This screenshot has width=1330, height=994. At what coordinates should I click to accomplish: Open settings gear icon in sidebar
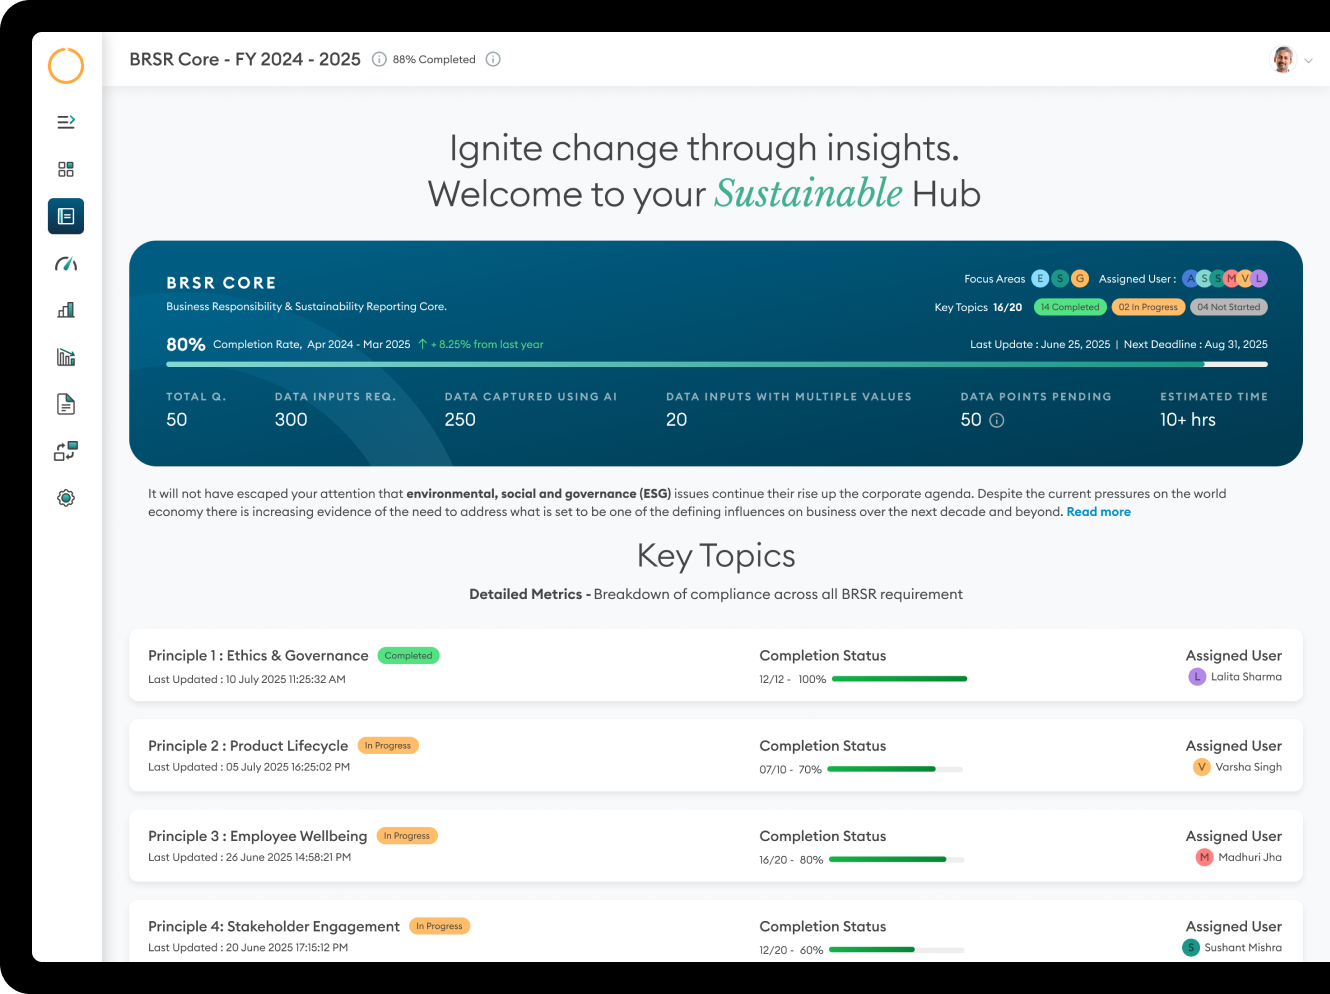(66, 498)
